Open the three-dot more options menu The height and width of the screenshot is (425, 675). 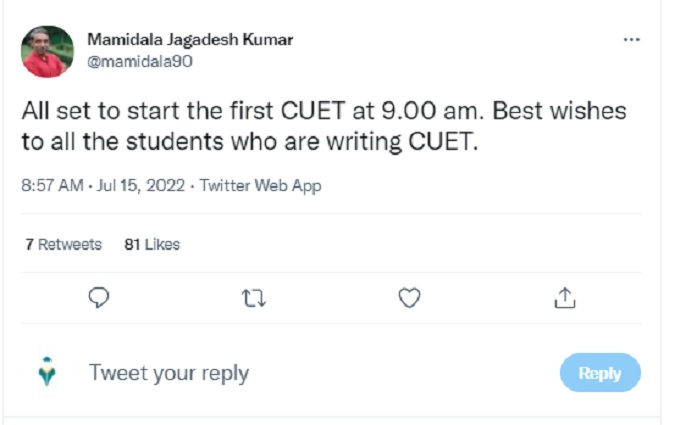click(x=631, y=39)
